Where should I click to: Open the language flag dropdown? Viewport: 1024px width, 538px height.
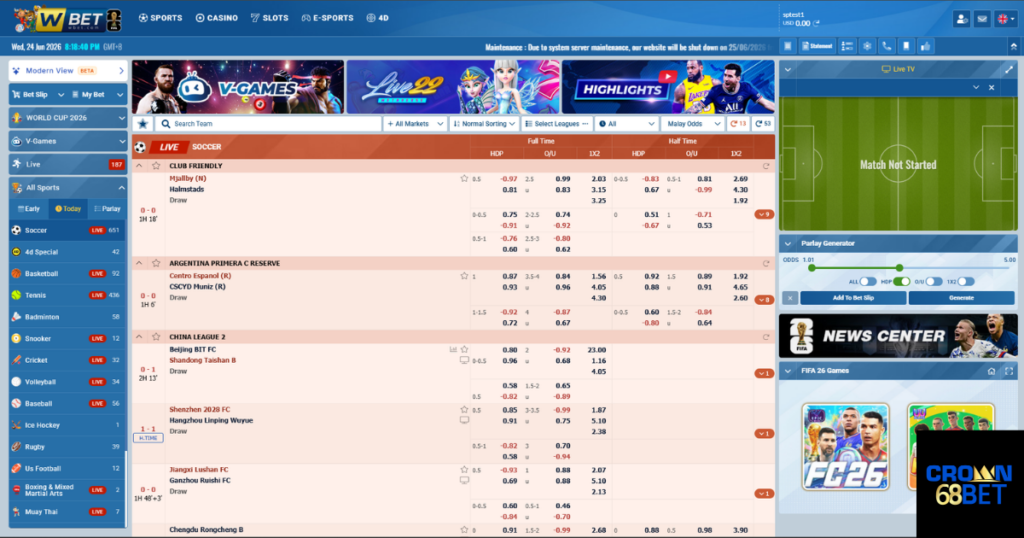(x=1005, y=19)
